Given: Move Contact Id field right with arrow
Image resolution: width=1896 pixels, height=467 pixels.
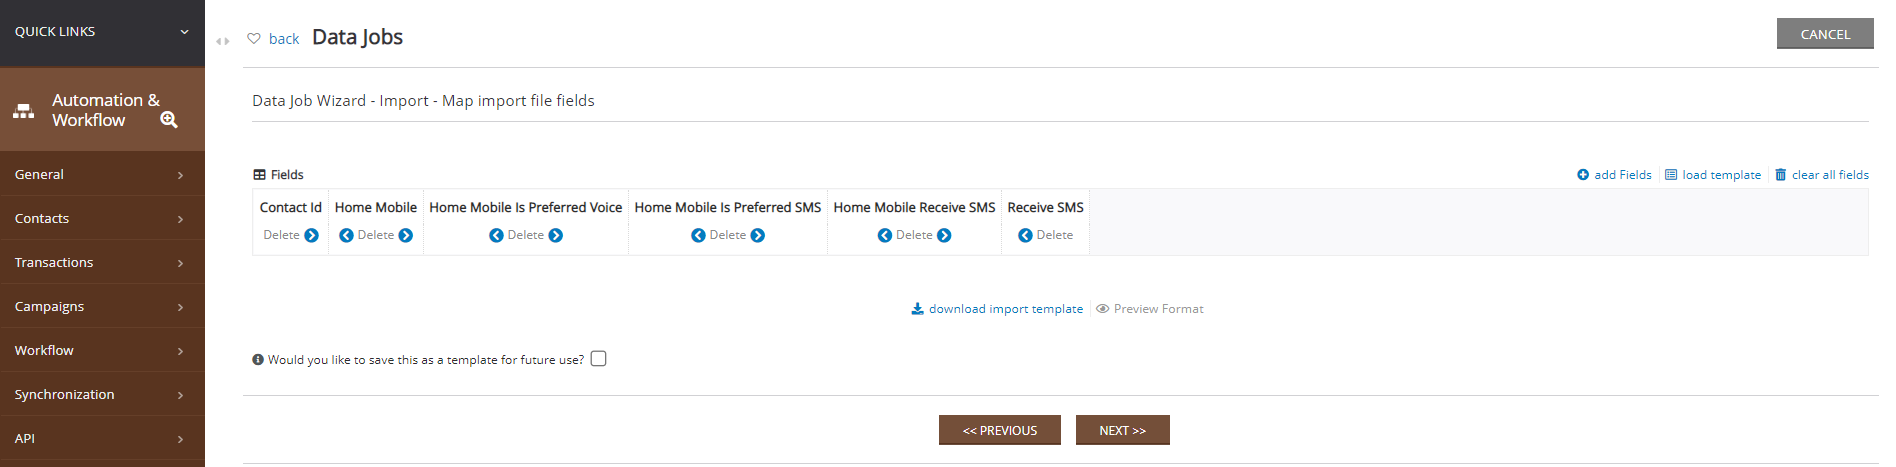Looking at the screenshot, I should click(311, 235).
